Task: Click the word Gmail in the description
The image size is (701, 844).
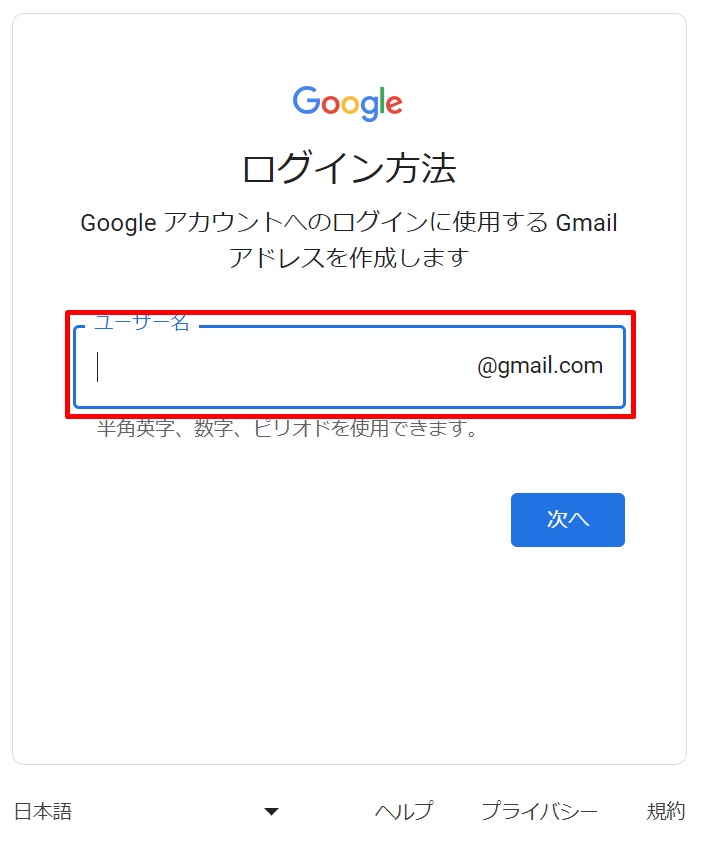Action: pyautogui.click(x=586, y=223)
